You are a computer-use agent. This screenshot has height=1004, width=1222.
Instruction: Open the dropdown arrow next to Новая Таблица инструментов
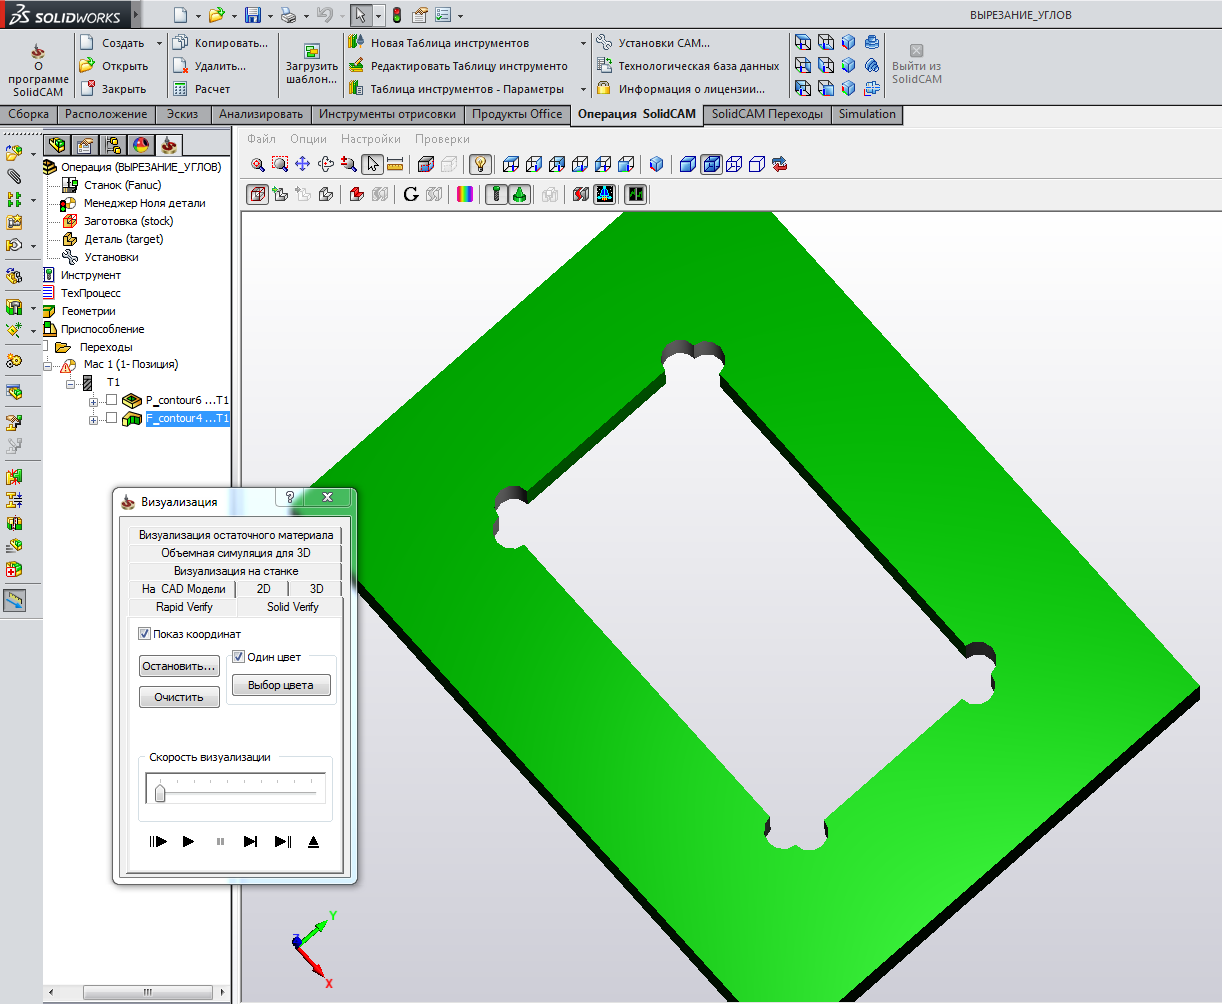583,43
